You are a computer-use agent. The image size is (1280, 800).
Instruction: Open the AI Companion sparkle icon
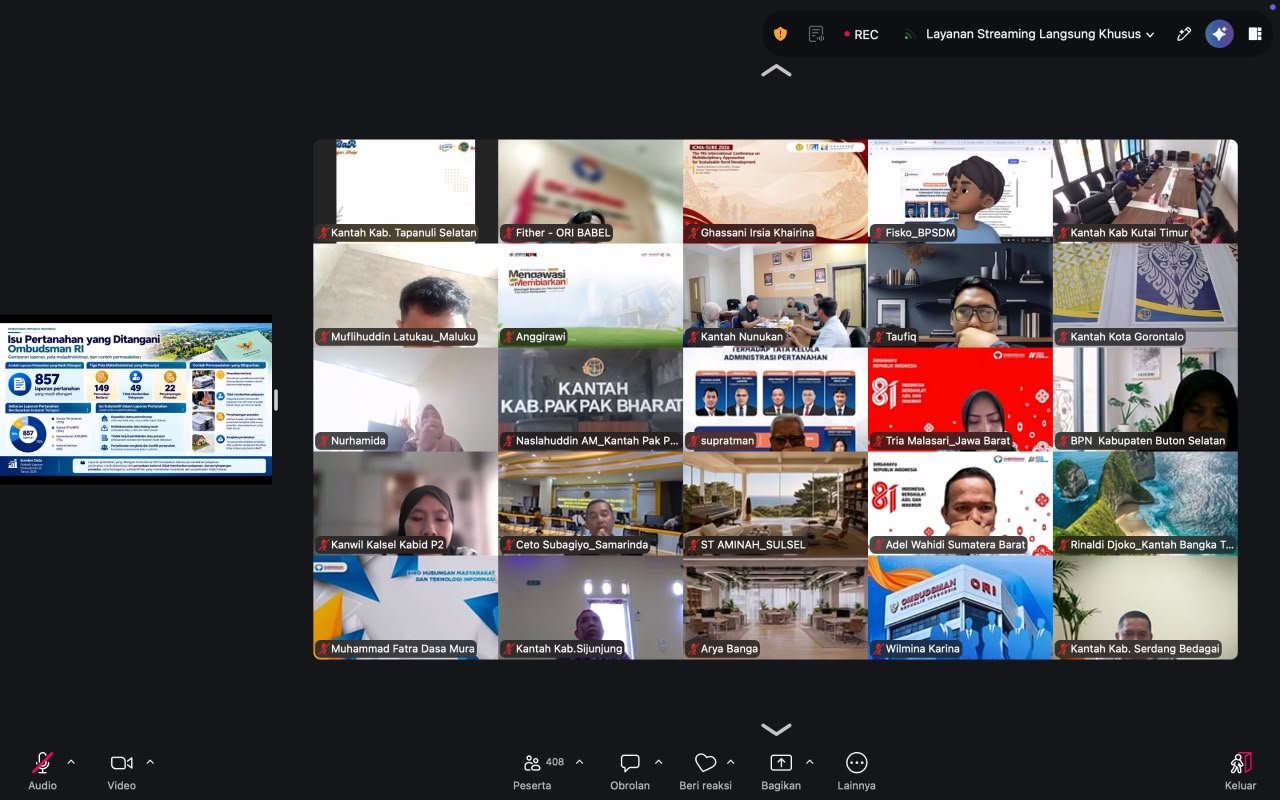pyautogui.click(x=1219, y=34)
